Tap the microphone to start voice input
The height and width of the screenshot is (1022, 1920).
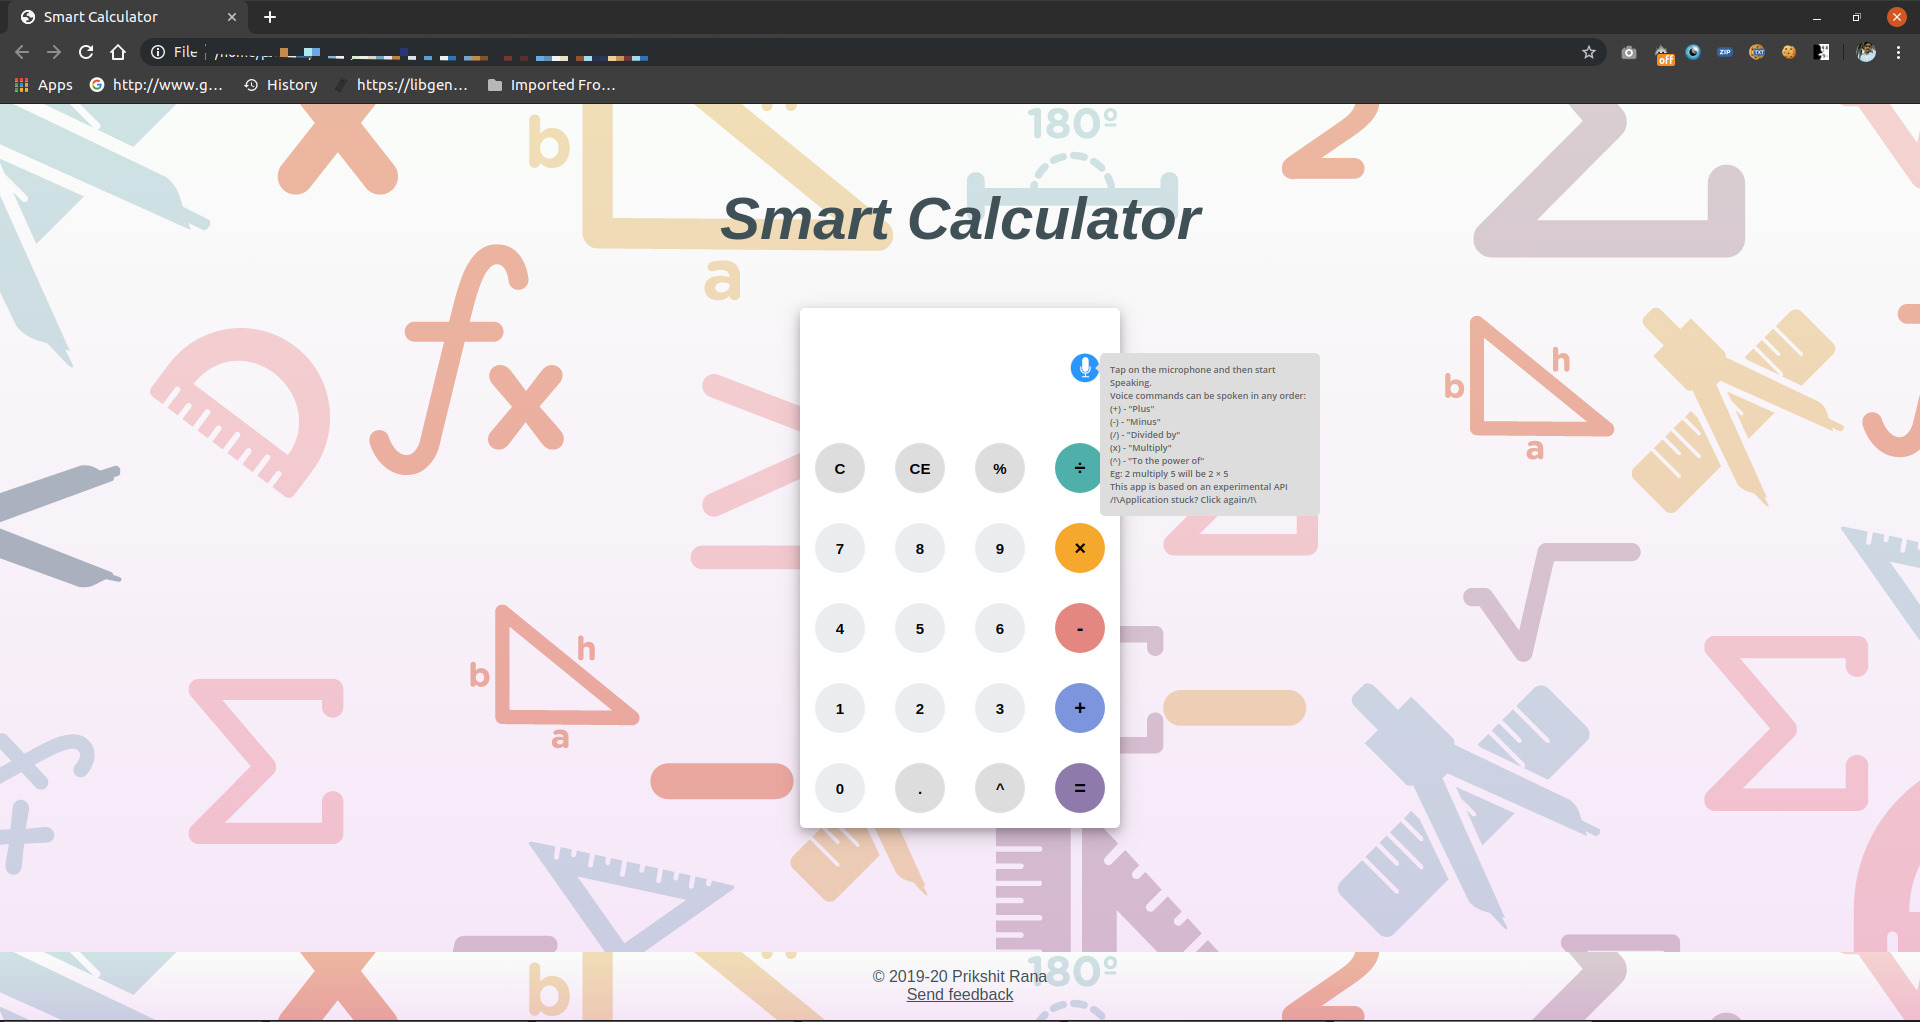click(x=1083, y=368)
